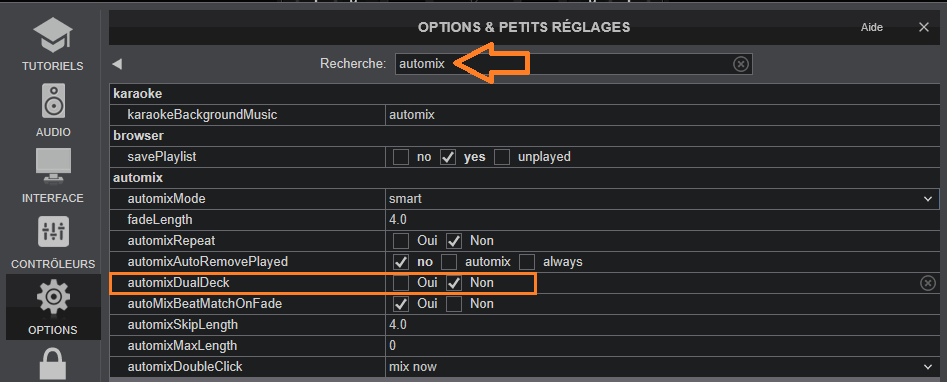Close the Options & Petits Réglages window
This screenshot has height=382, width=947.
point(923,27)
